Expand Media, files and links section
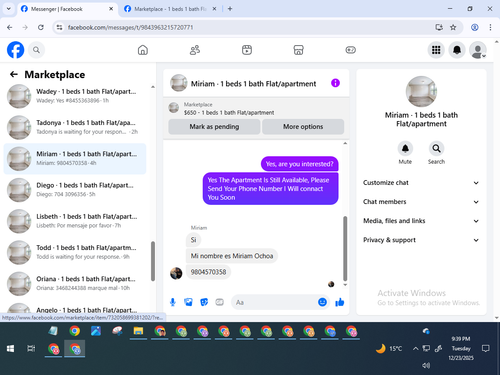 [421, 221]
